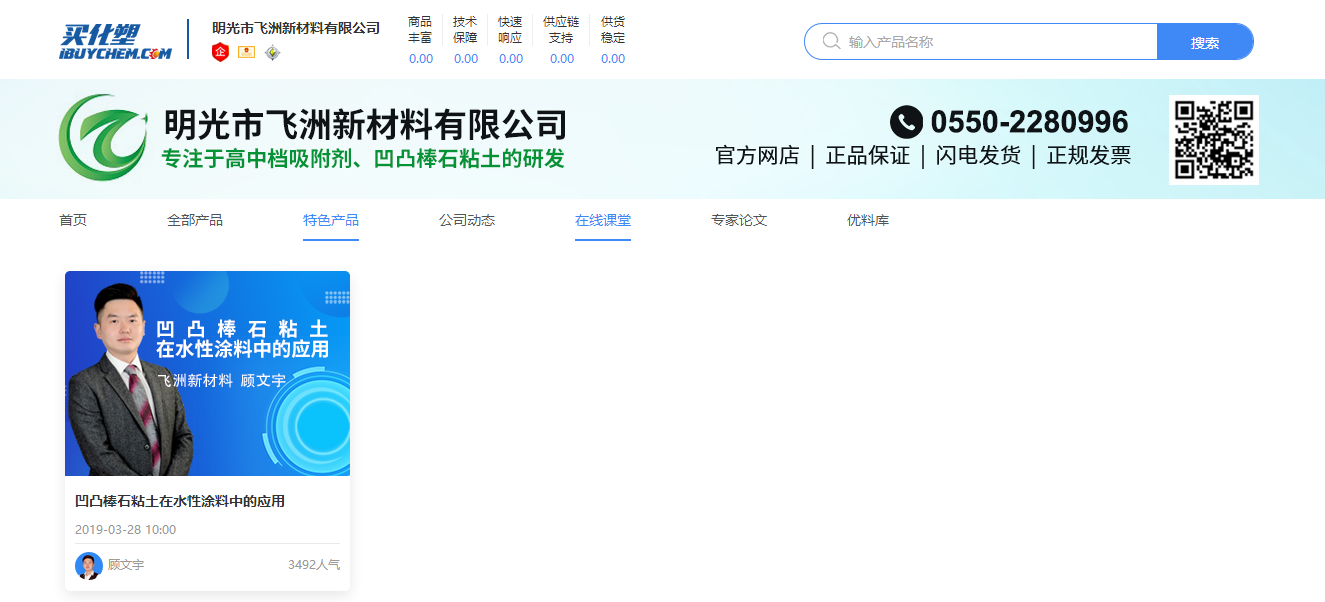Click the red enterprise certification badge
The height and width of the screenshot is (602, 1325).
coord(221,52)
